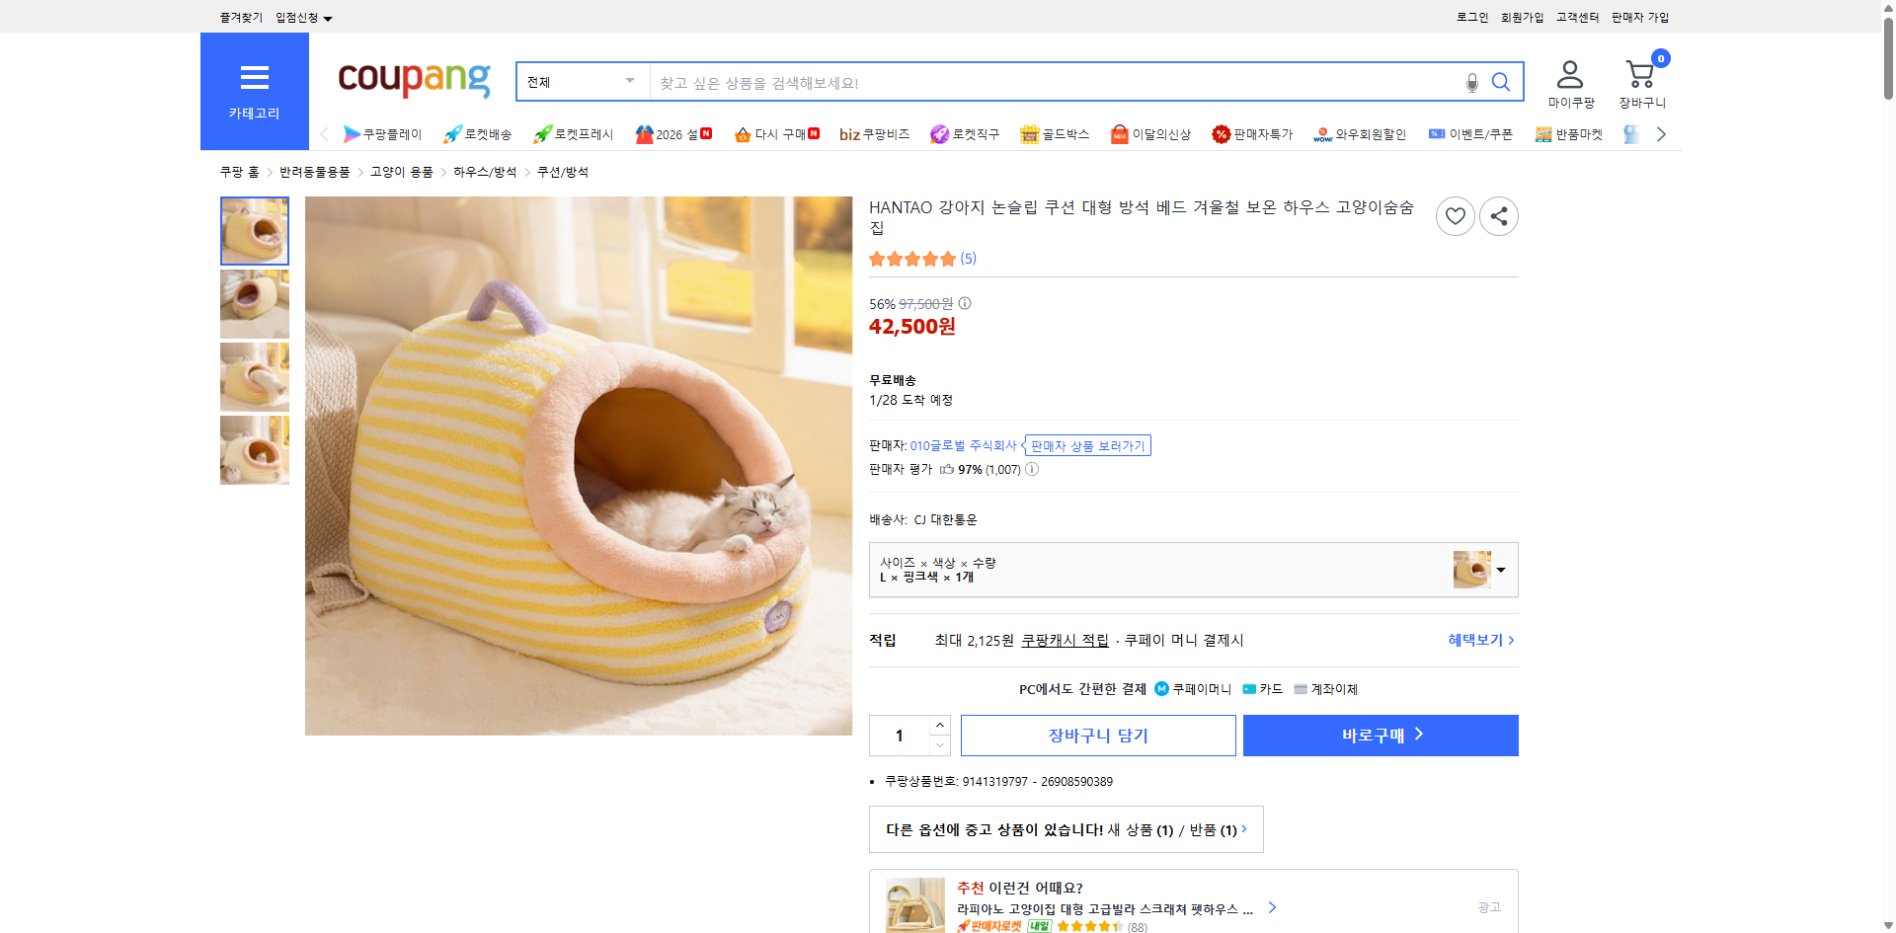Open the 마이쿠팡 account icon
The image size is (1896, 933).
point(1569,72)
